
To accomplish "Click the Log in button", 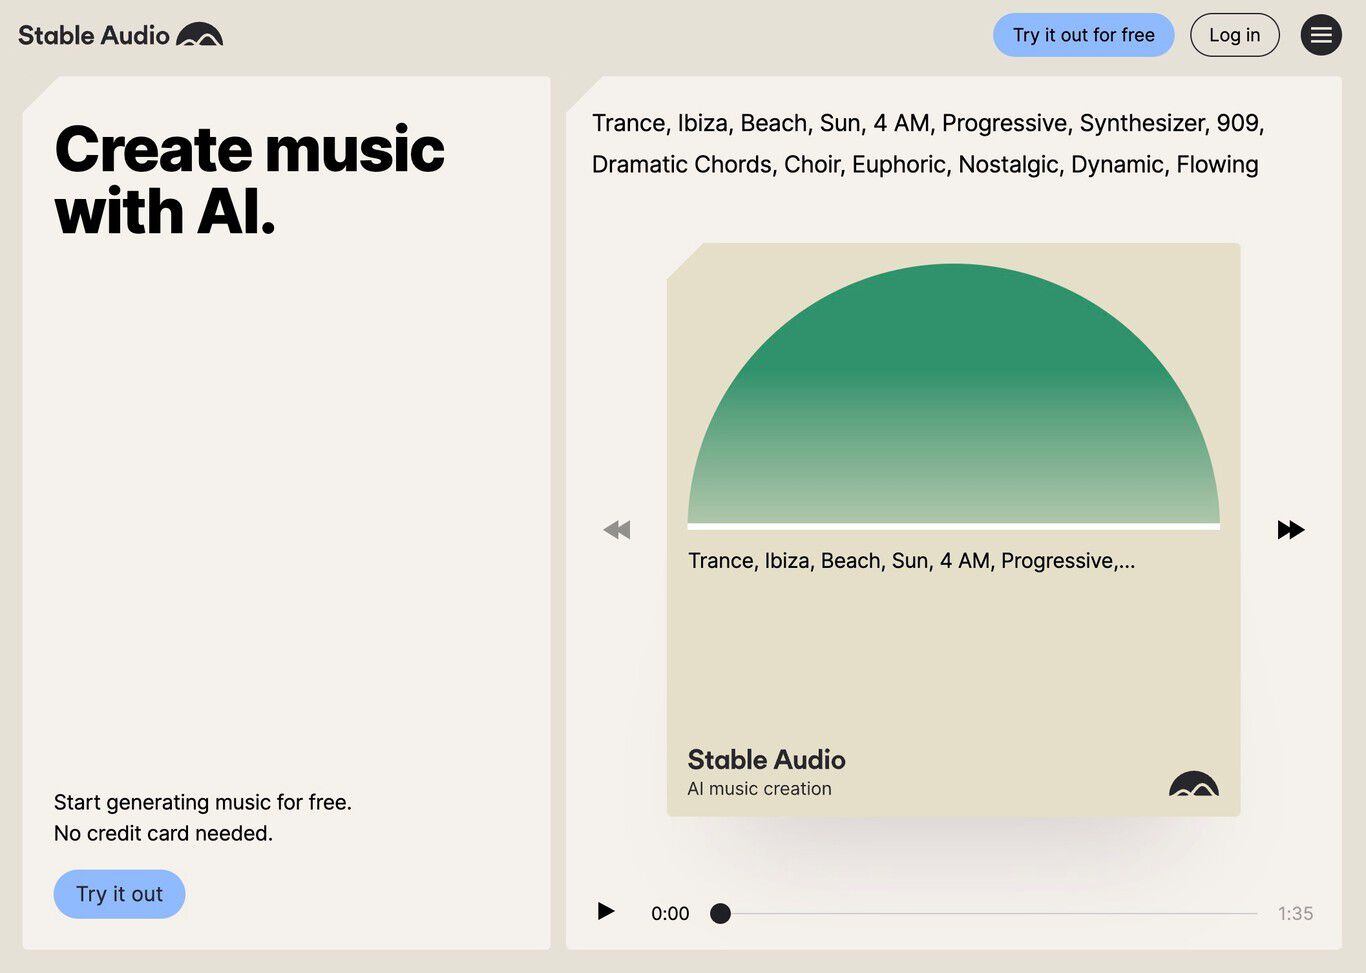I will 1234,35.
